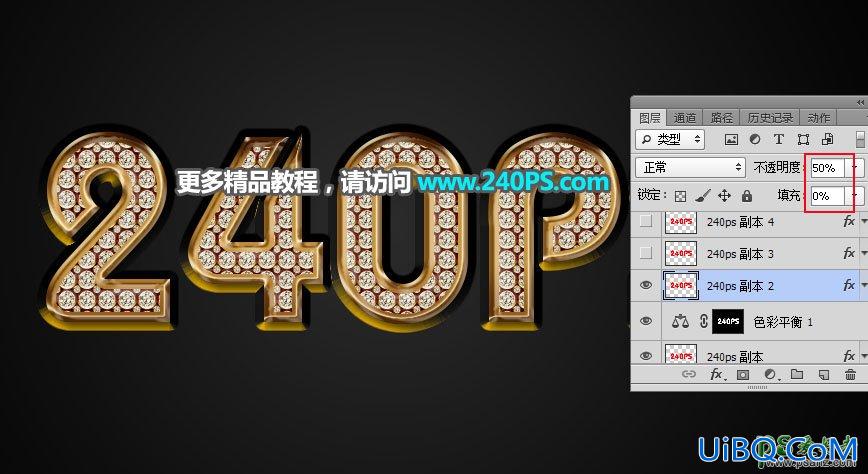Click the 不透明度 opacity label
This screenshot has width=868, height=474.
pos(778,167)
